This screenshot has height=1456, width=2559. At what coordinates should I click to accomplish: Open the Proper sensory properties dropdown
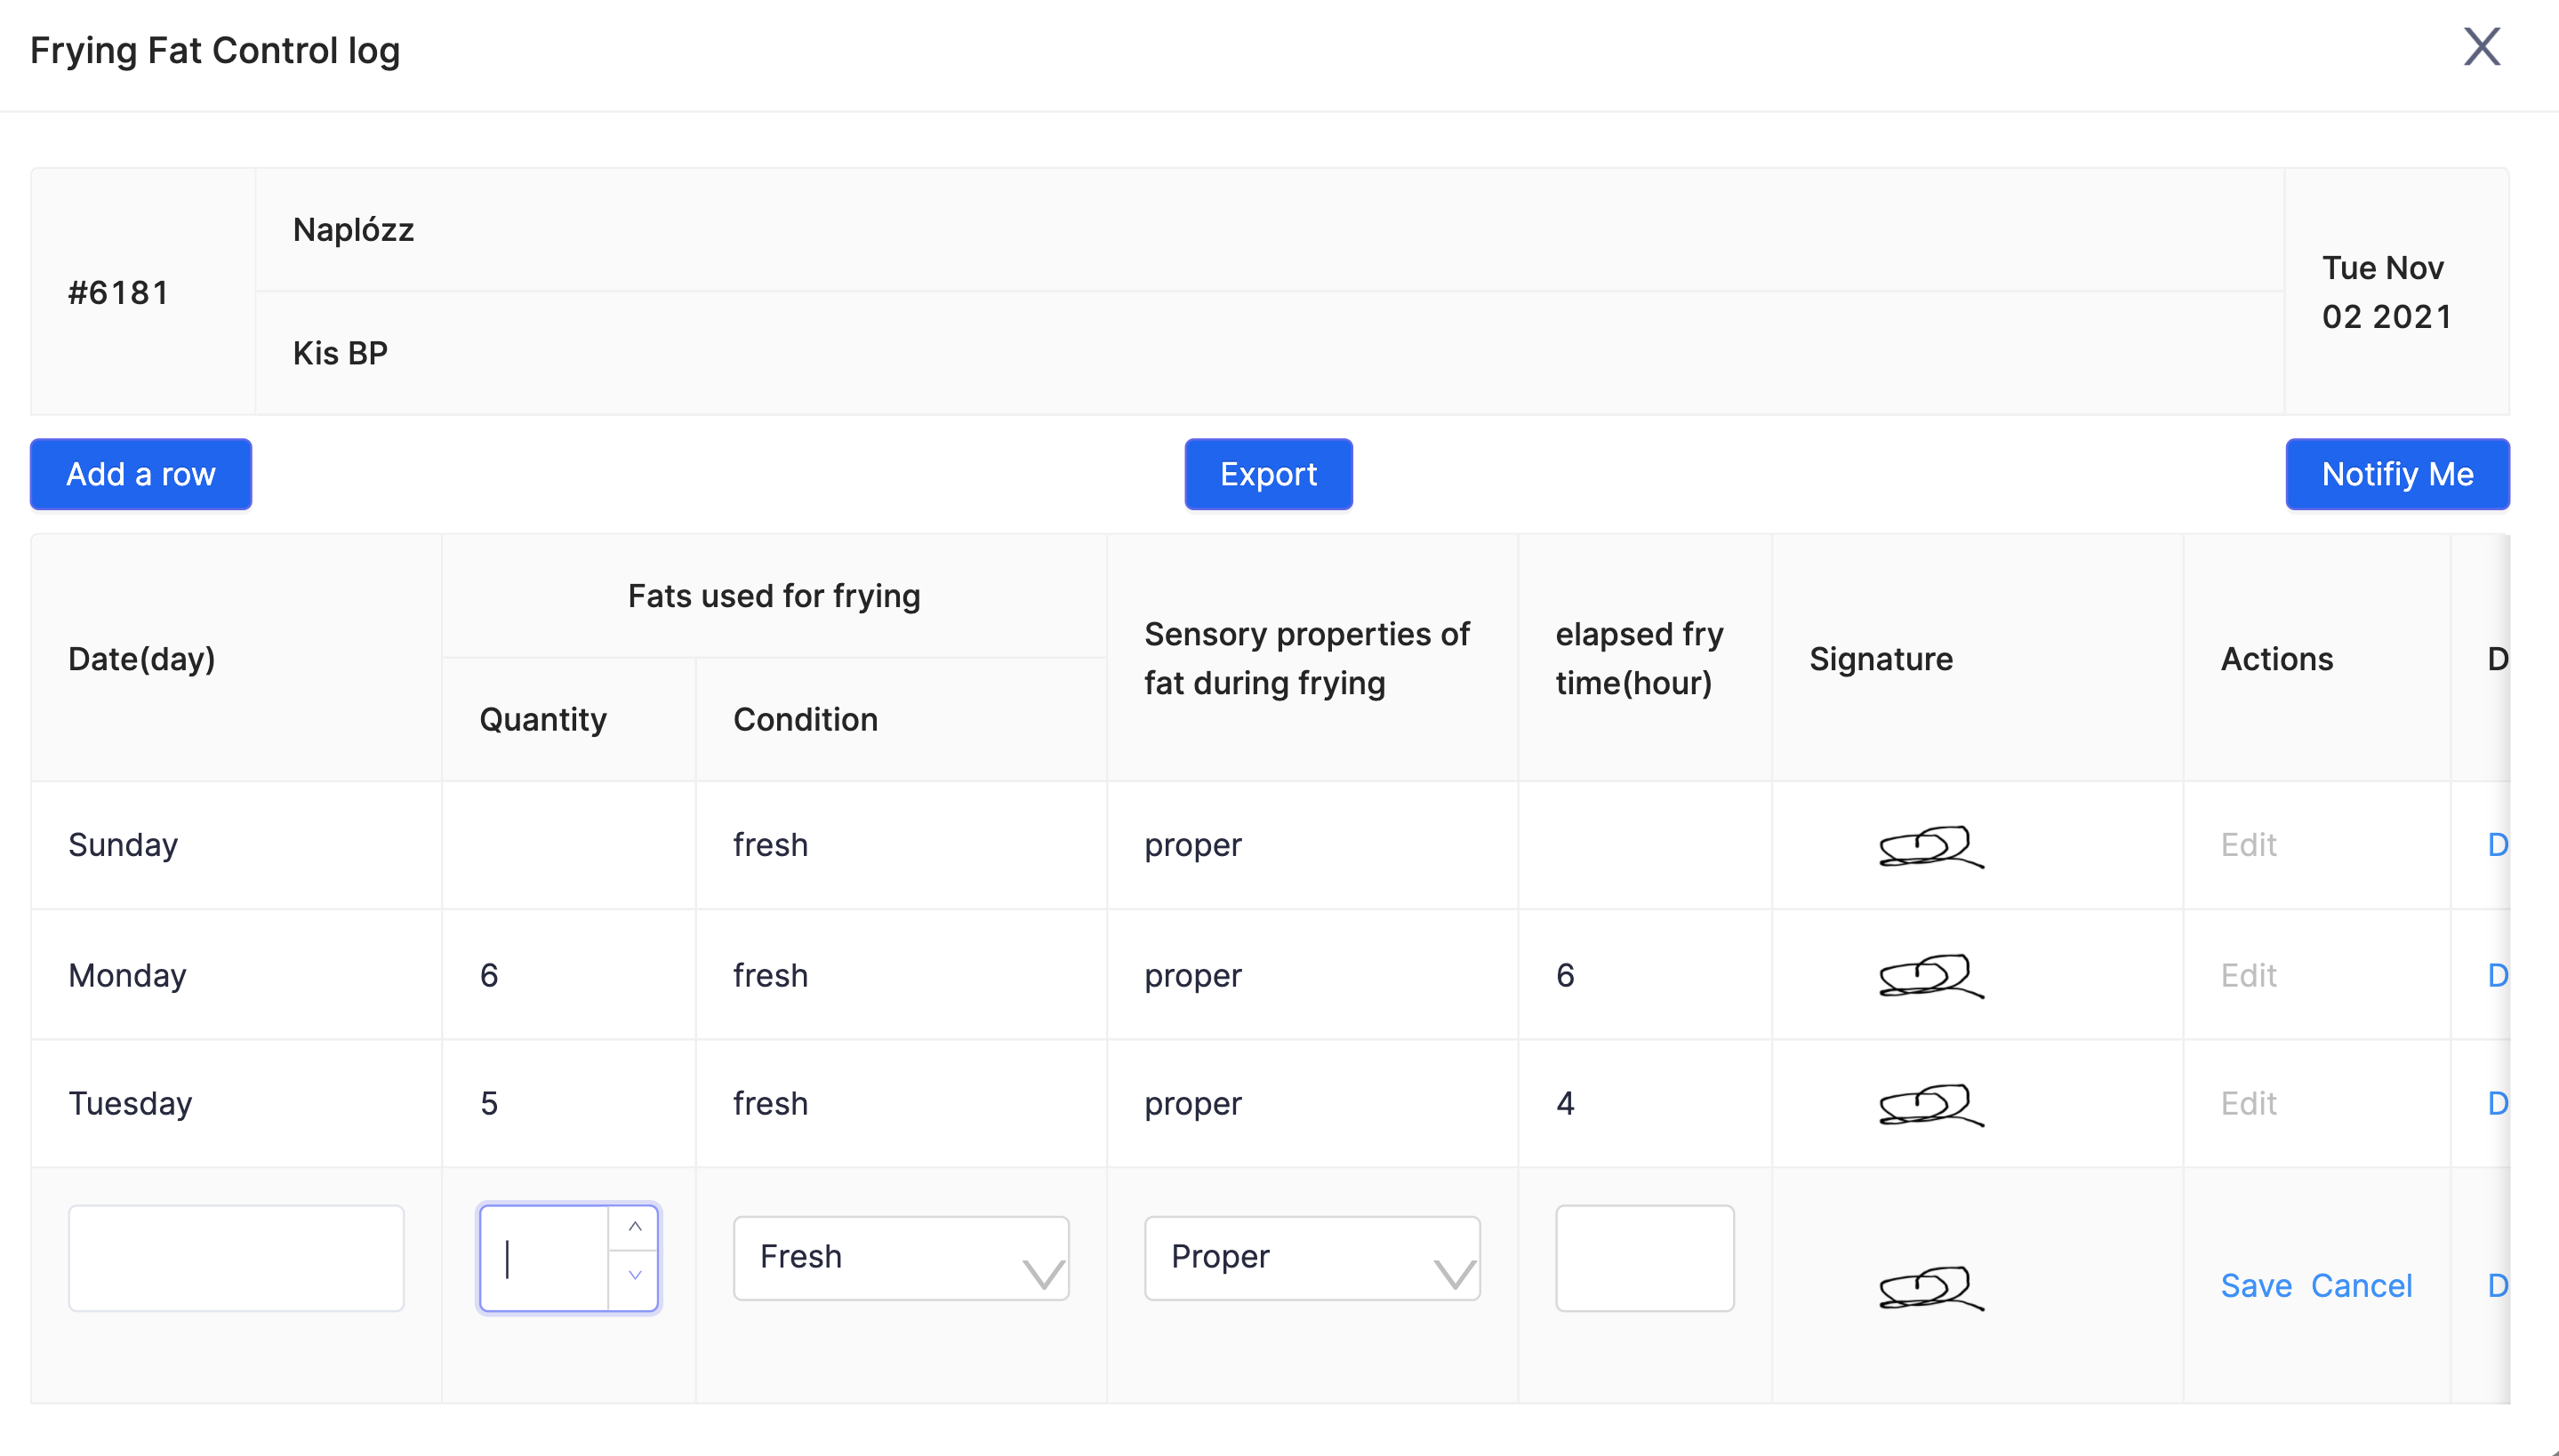click(x=1311, y=1257)
